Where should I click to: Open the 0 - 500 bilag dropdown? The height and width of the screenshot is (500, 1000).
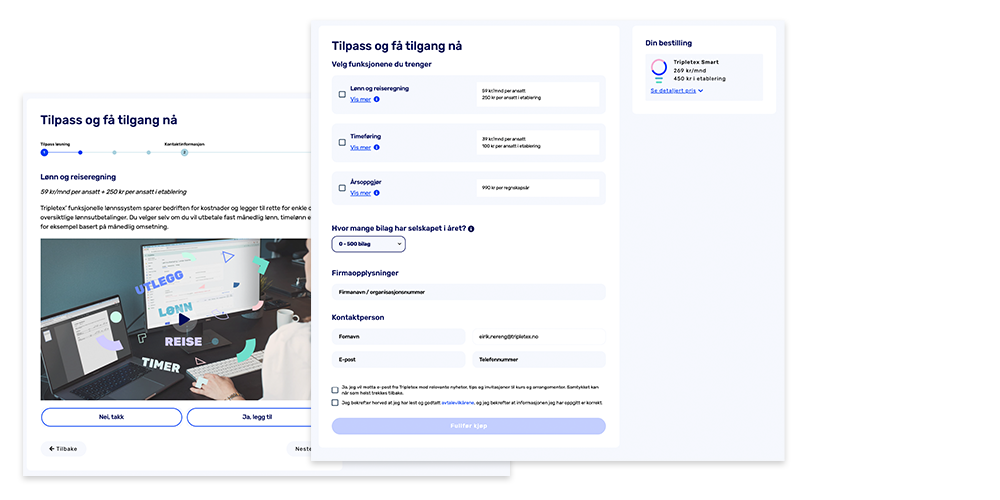(x=369, y=244)
